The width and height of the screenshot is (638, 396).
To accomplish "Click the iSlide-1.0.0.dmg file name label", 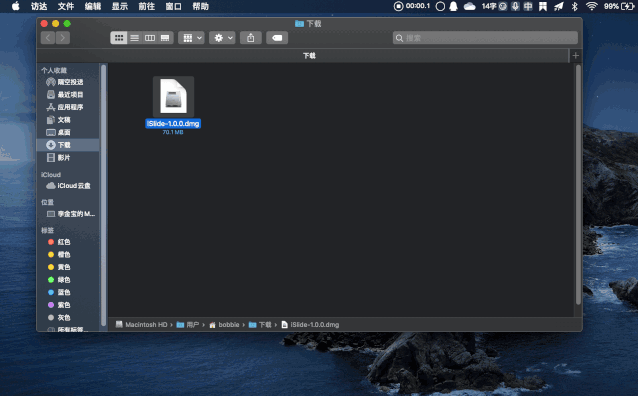I will click(x=173, y=124).
